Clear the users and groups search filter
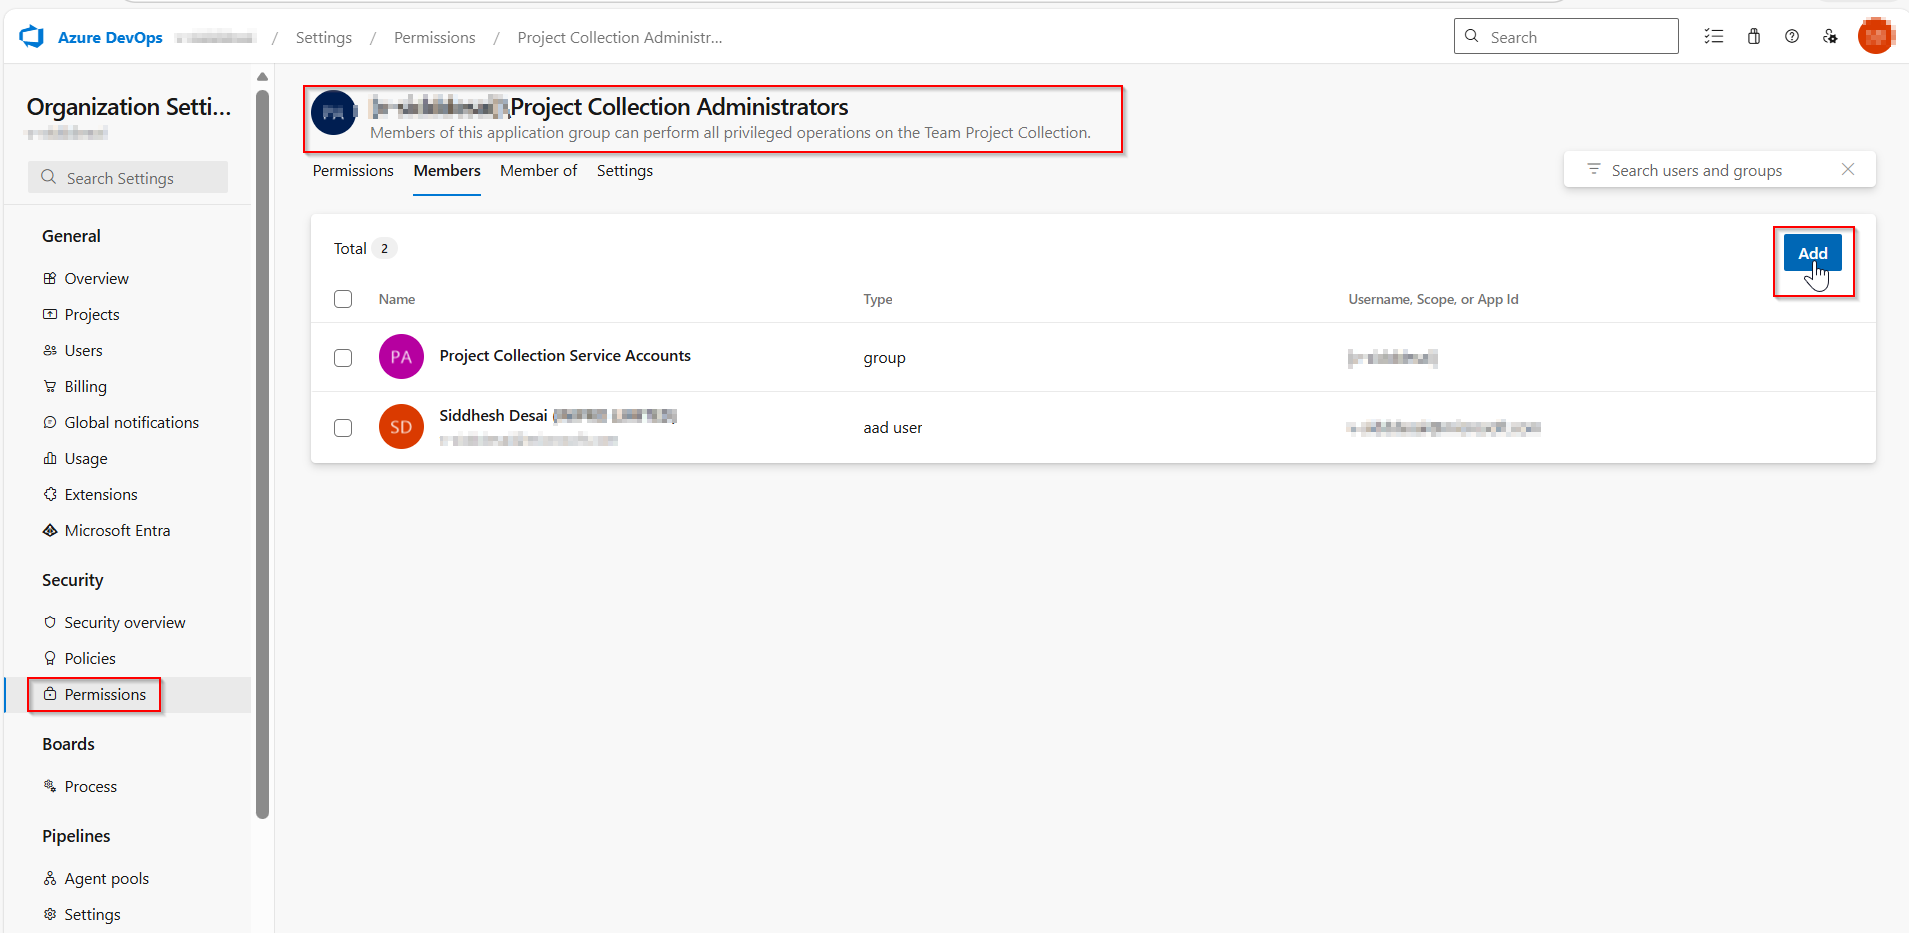 coord(1848,169)
